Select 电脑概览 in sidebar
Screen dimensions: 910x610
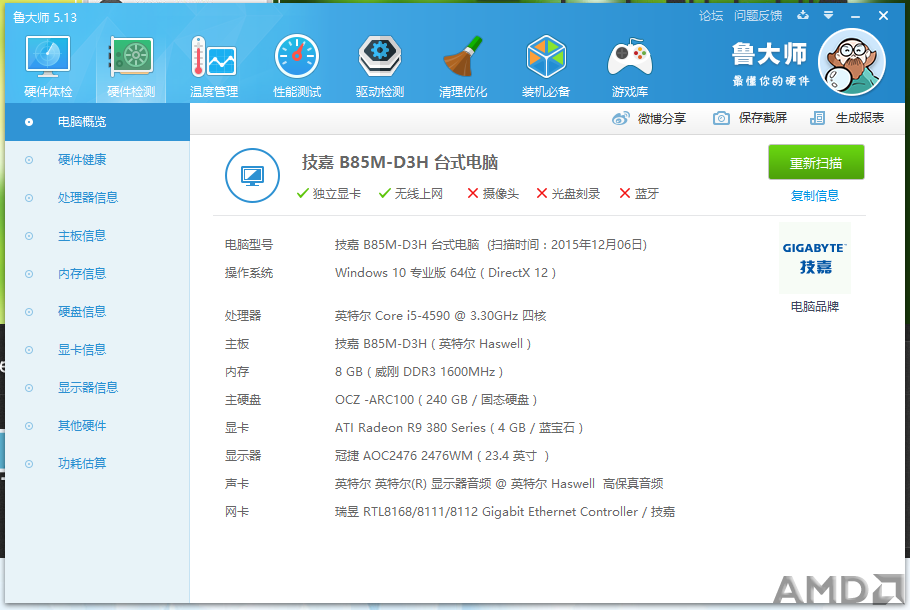point(98,122)
